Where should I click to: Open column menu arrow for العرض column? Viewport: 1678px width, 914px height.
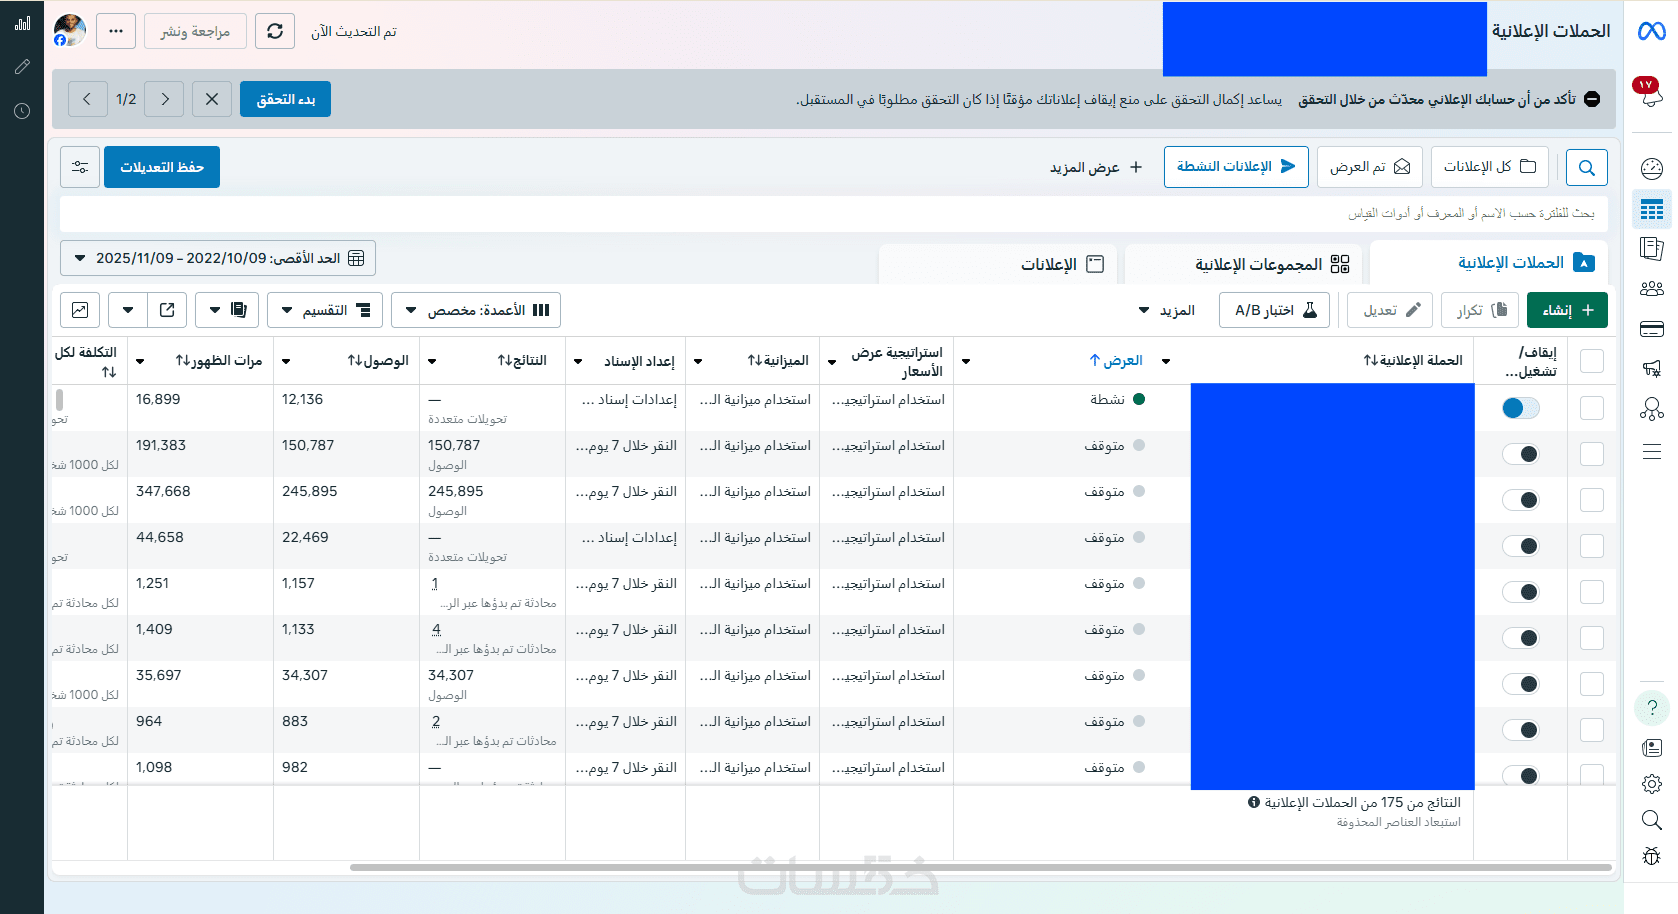(x=1166, y=361)
